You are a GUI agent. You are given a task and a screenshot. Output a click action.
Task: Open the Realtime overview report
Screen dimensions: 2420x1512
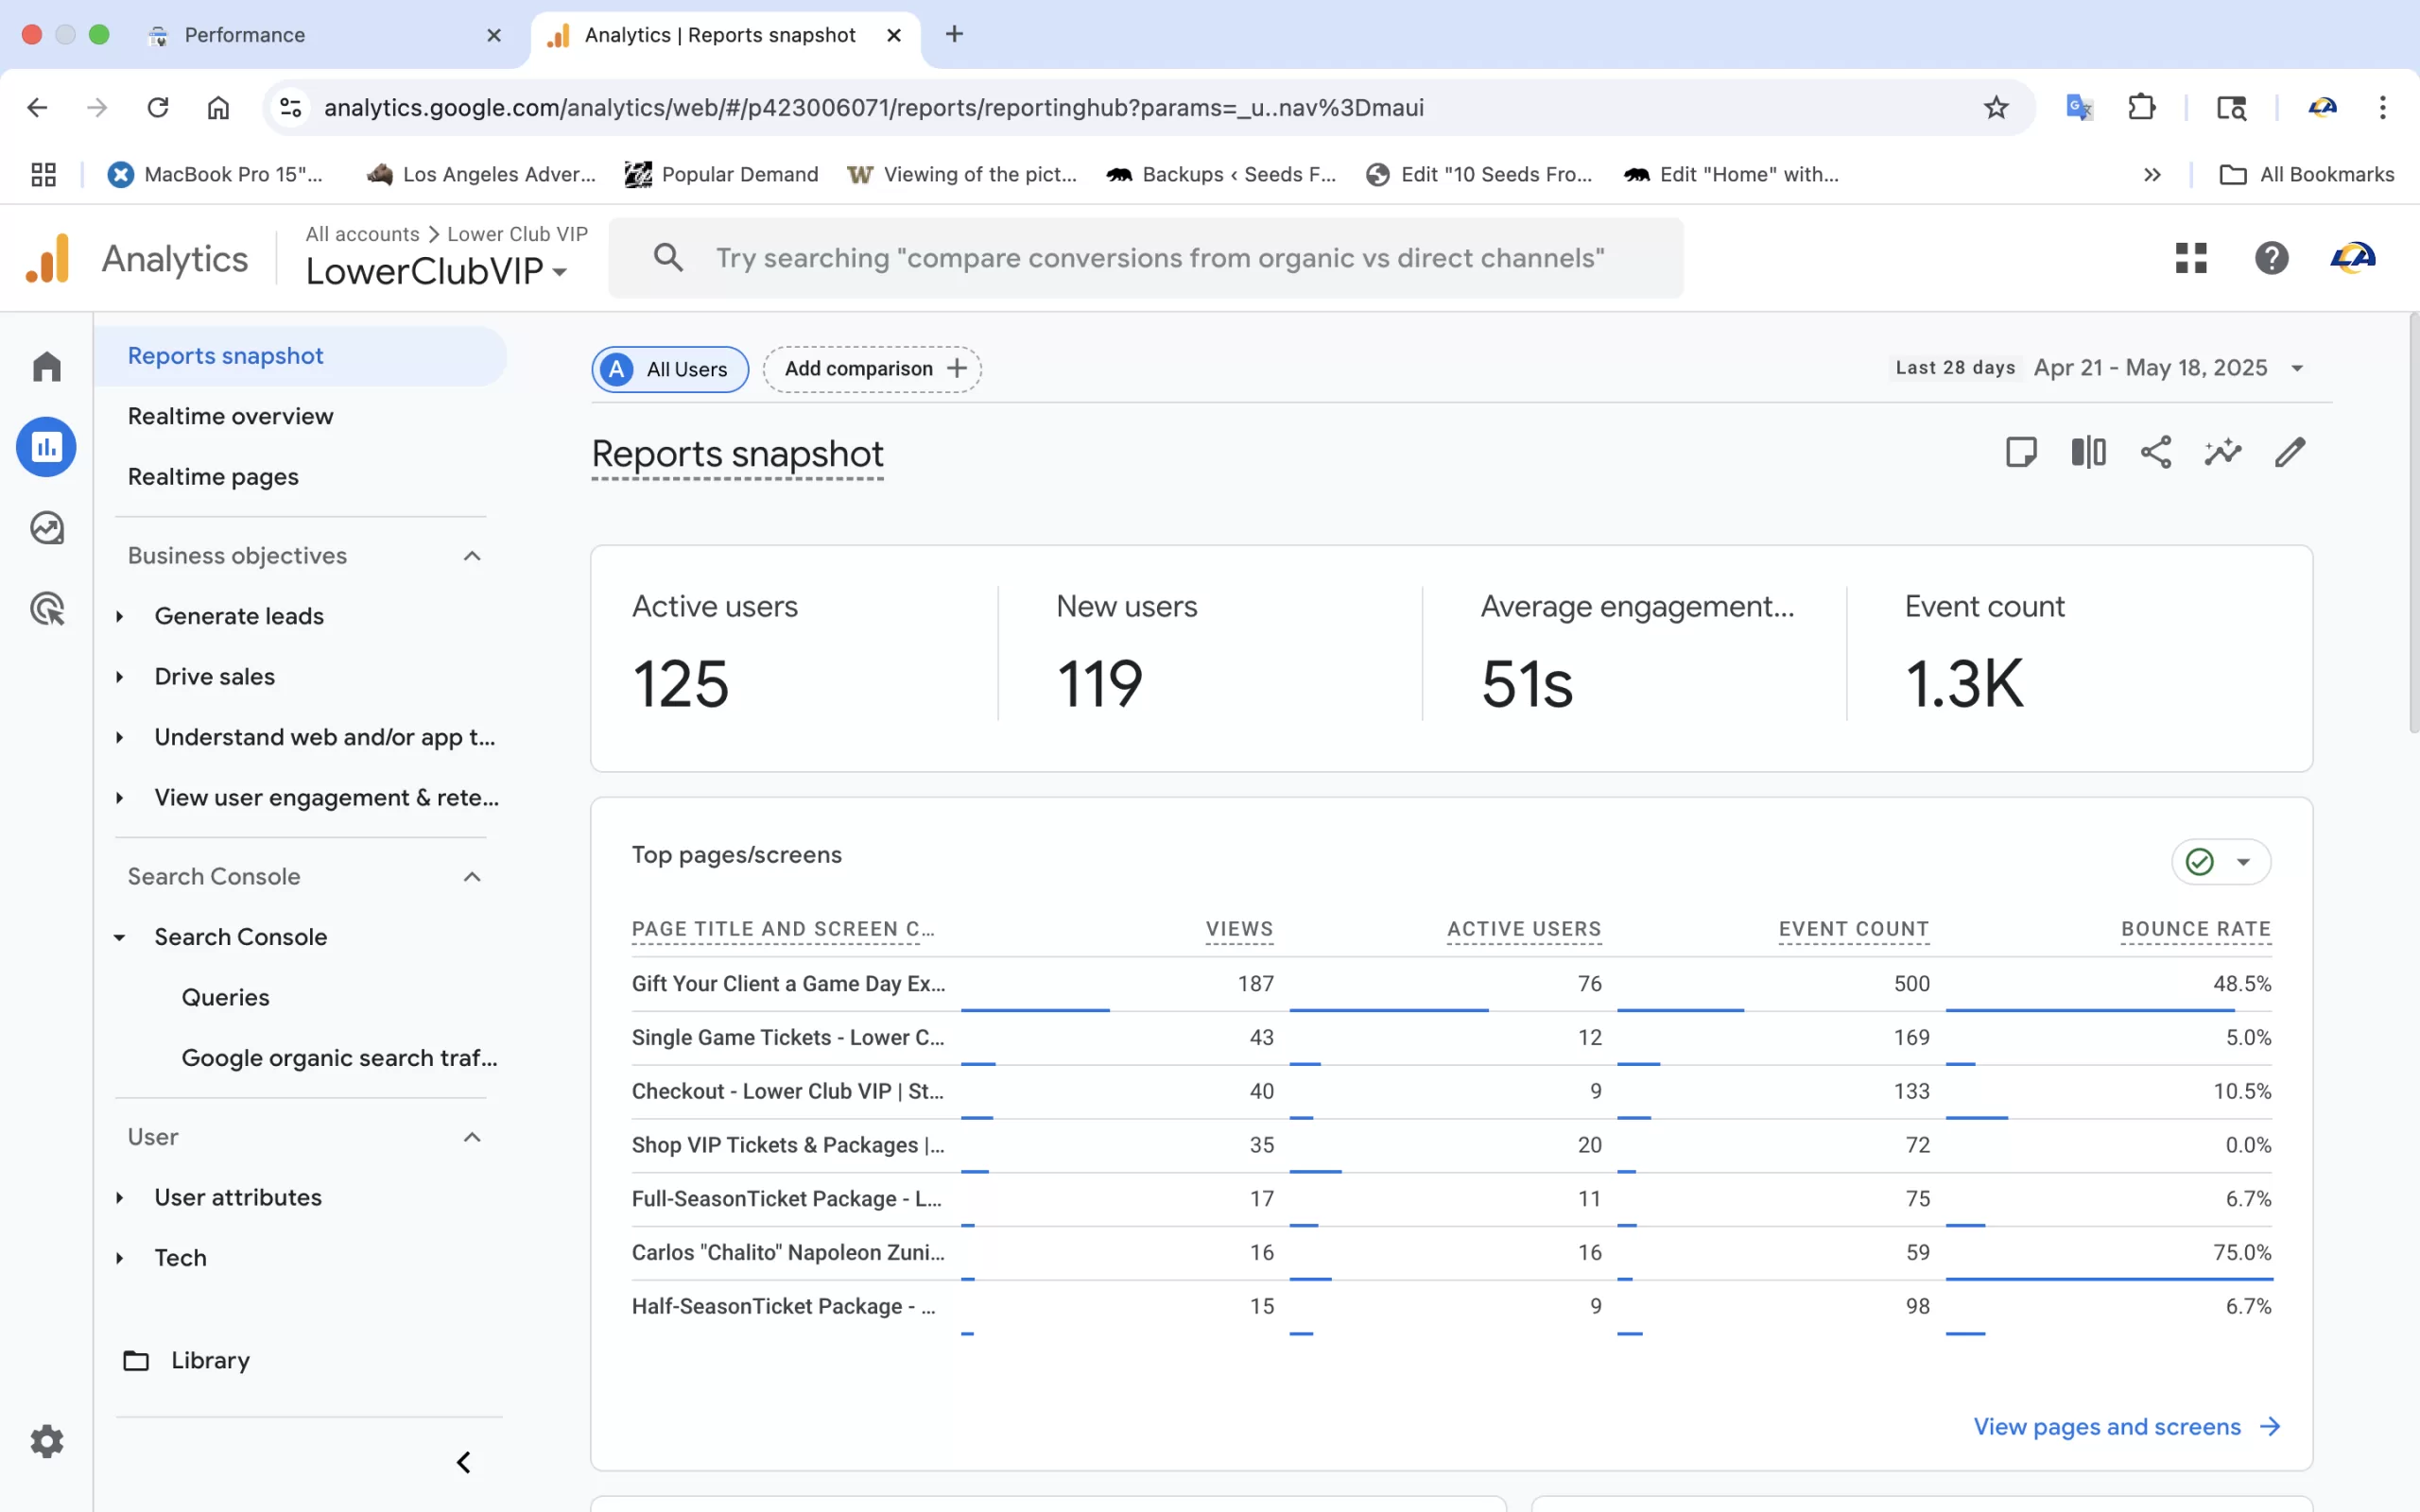(230, 416)
